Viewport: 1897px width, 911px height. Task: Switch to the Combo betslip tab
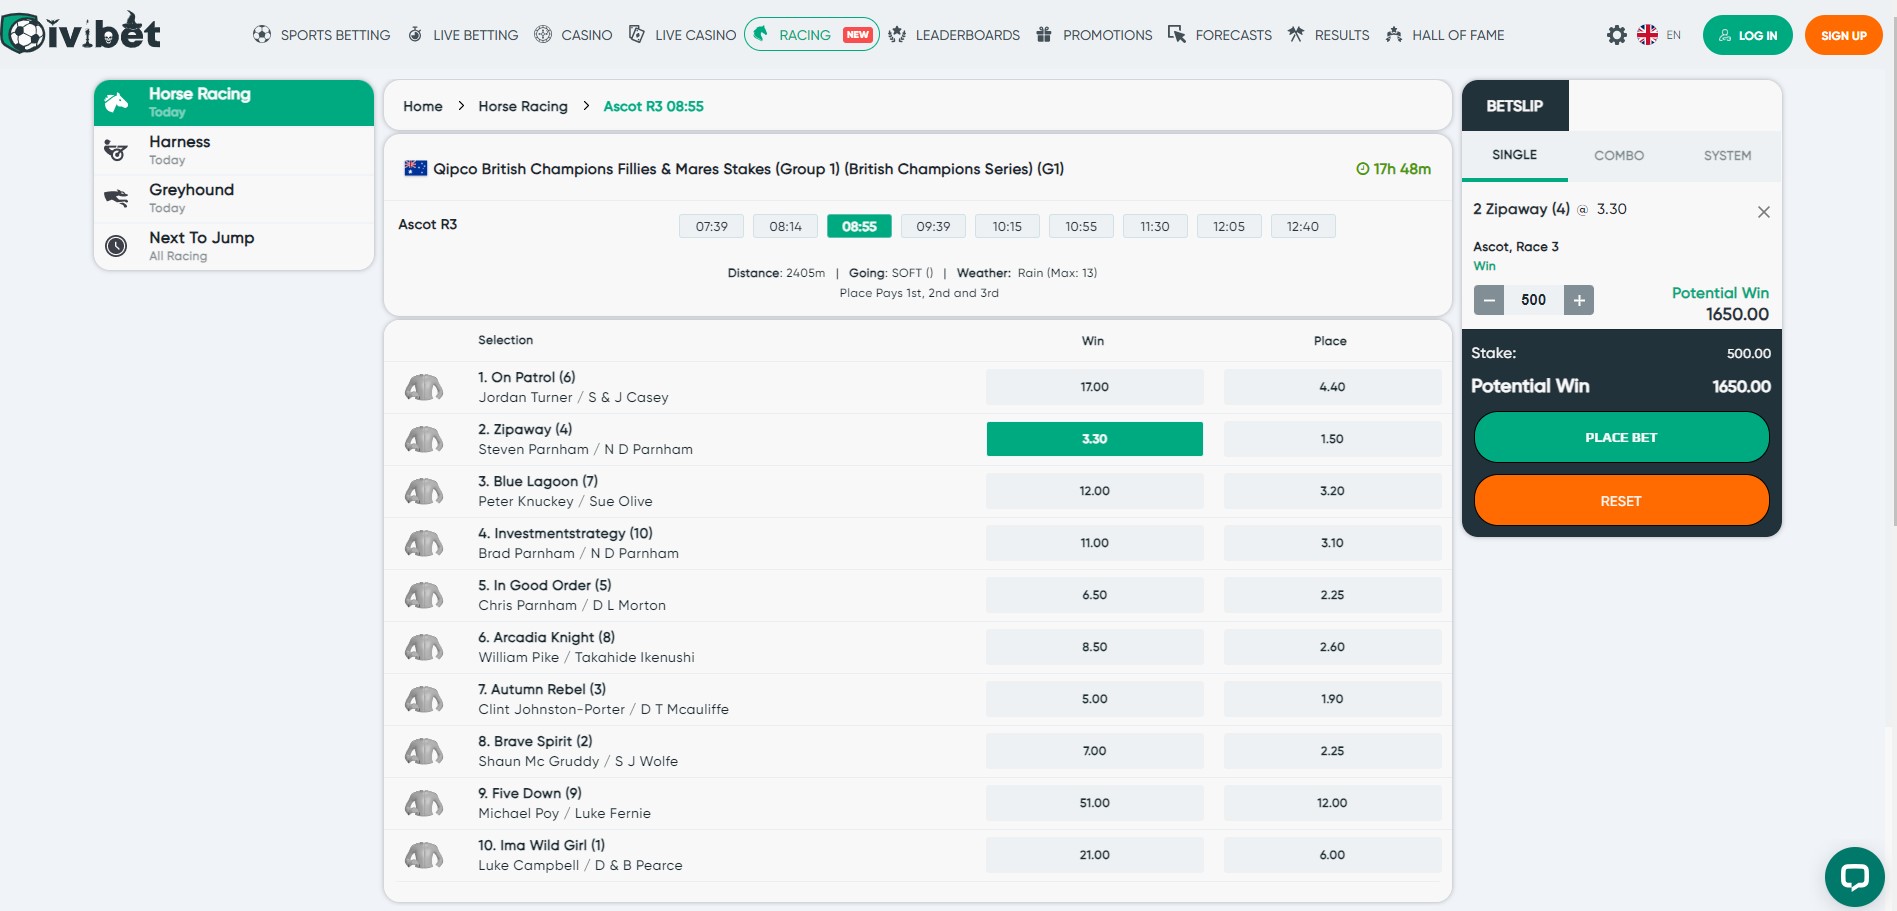[x=1619, y=156]
